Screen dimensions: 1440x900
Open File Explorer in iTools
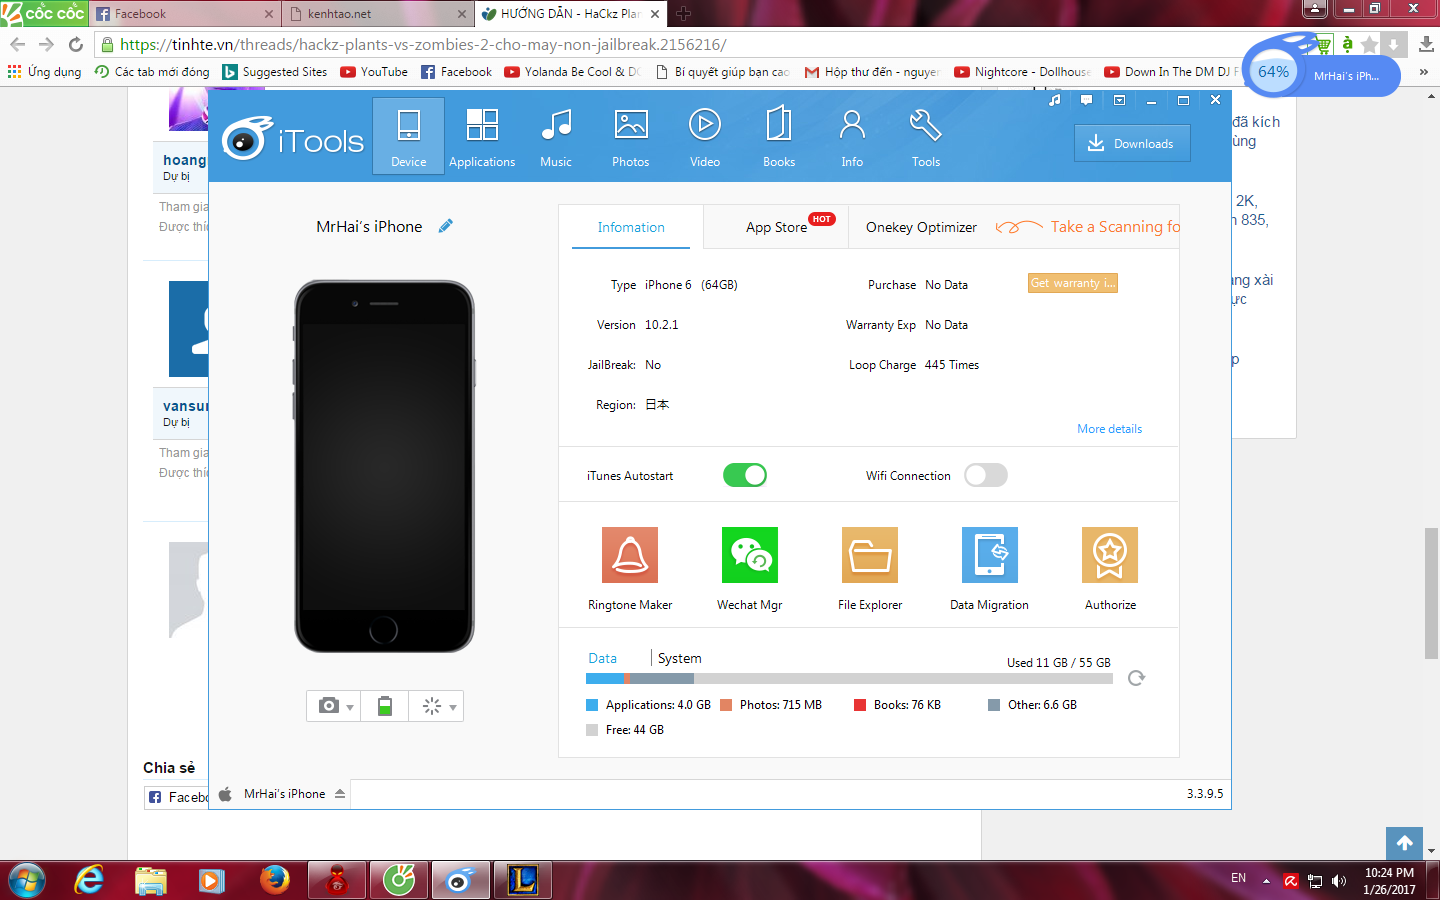(x=869, y=556)
